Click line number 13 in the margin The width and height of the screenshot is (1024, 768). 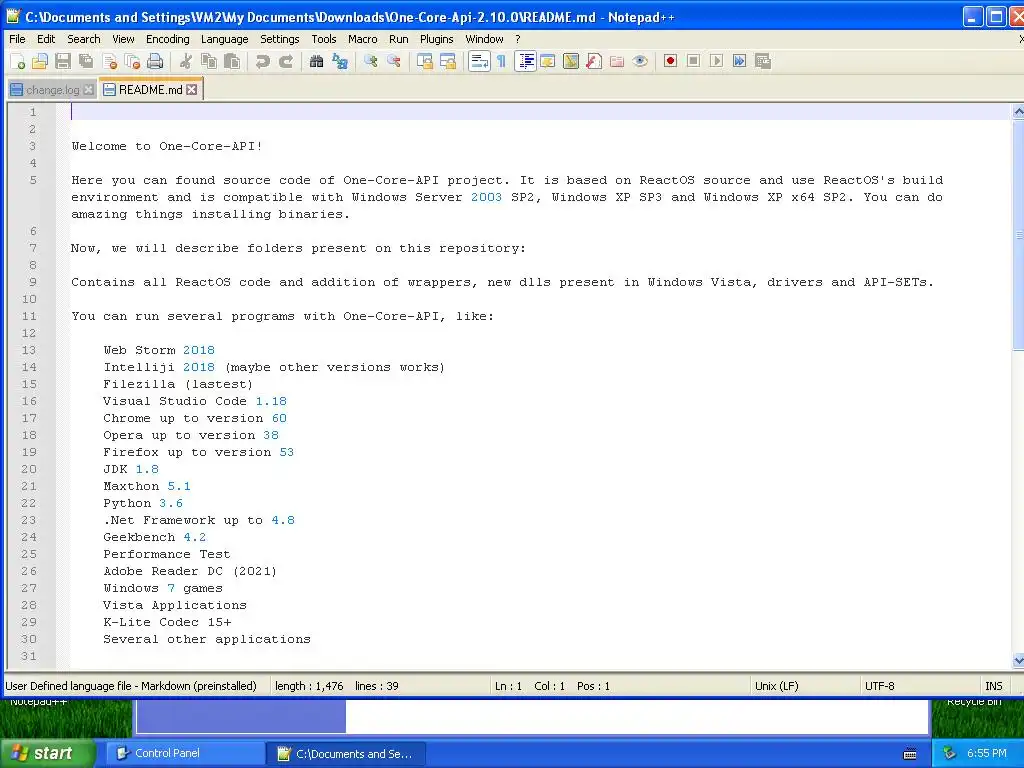[x=29, y=350]
